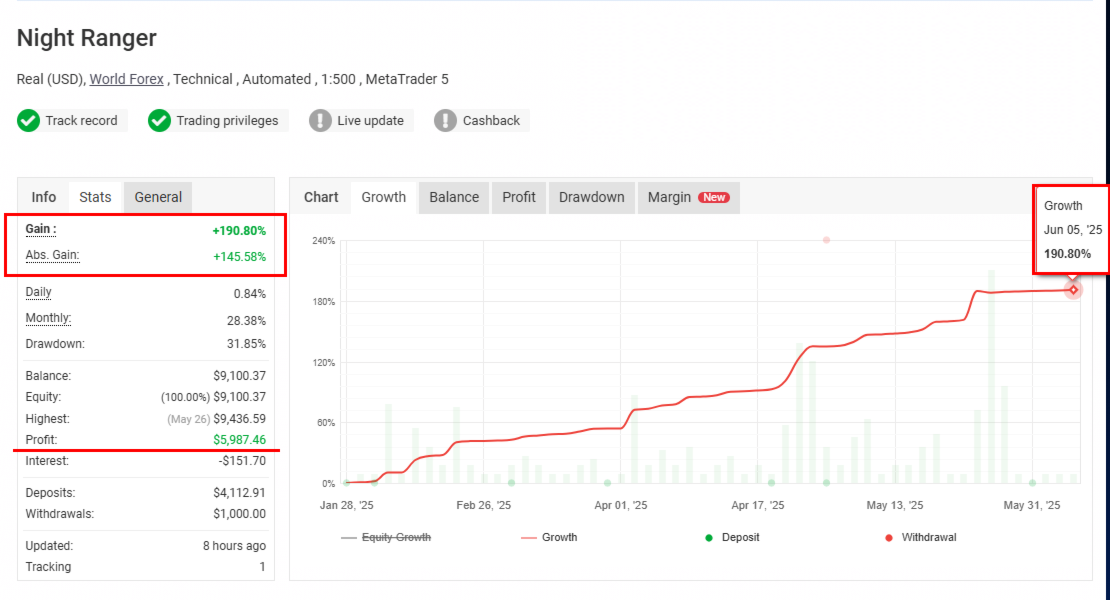This screenshot has height=600, width=1110.
Task: Click the Balance value $9,100.37
Action: [x=239, y=376]
